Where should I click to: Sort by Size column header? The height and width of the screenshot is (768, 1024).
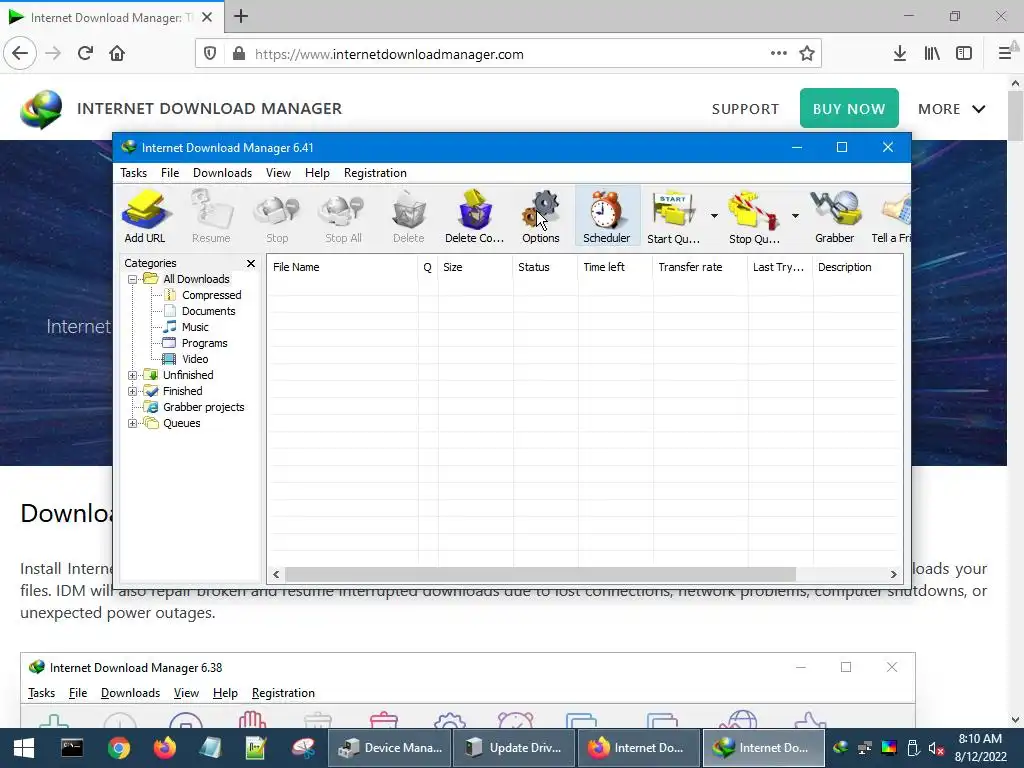475,267
